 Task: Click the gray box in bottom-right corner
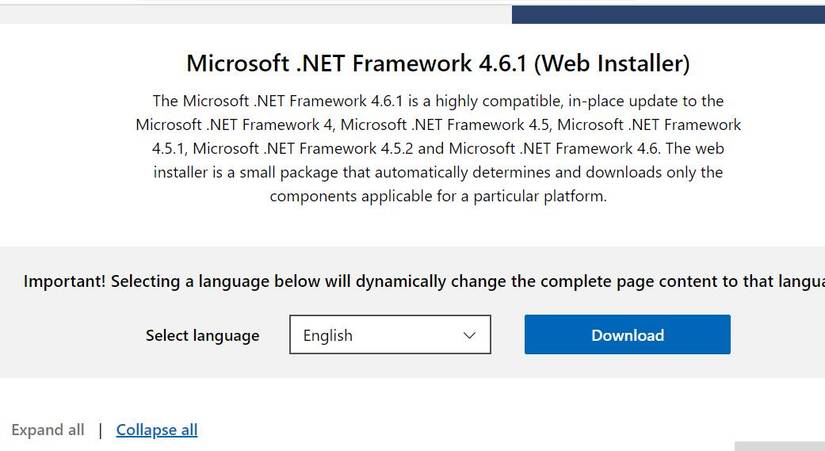click(x=779, y=446)
